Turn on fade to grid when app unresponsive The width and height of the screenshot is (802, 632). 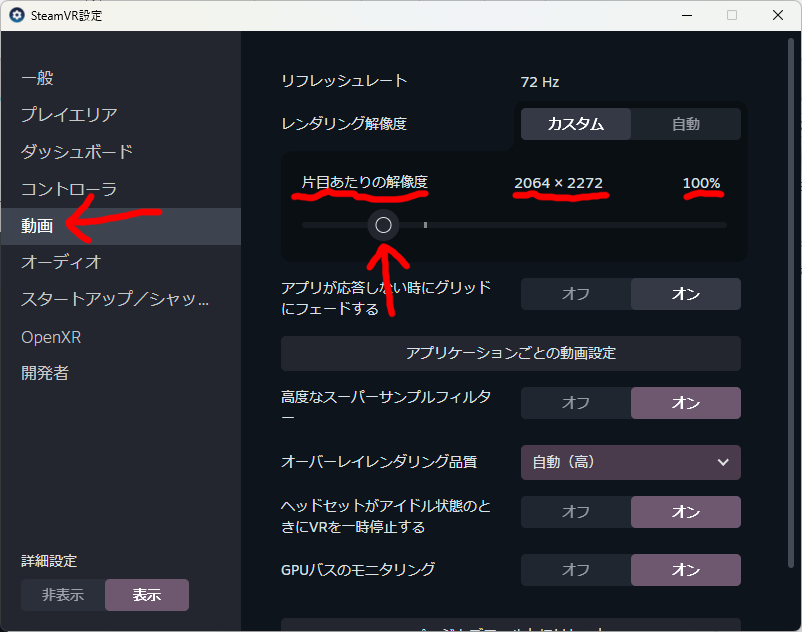point(686,294)
